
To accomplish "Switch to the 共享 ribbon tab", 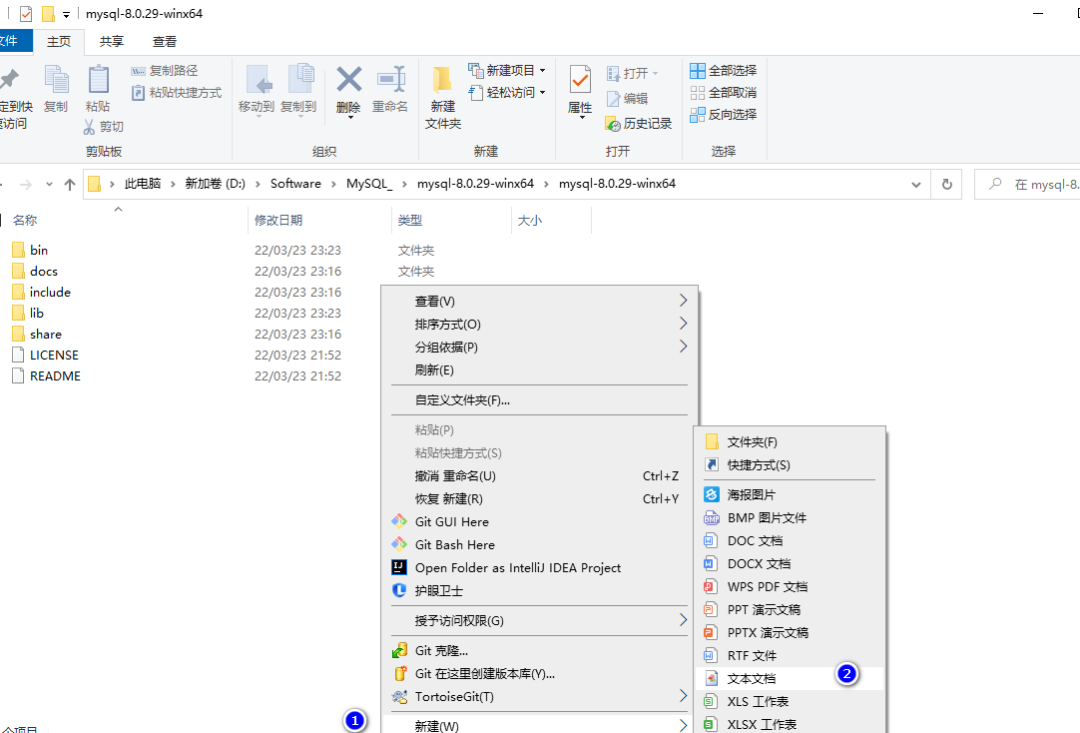I will point(111,41).
